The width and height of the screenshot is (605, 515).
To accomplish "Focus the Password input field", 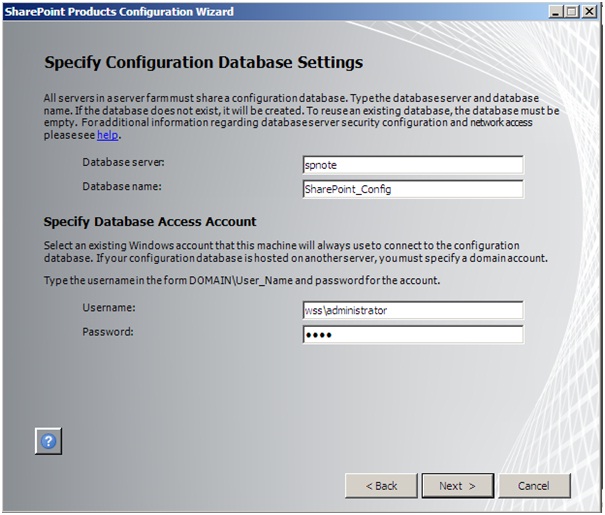I will point(413,334).
